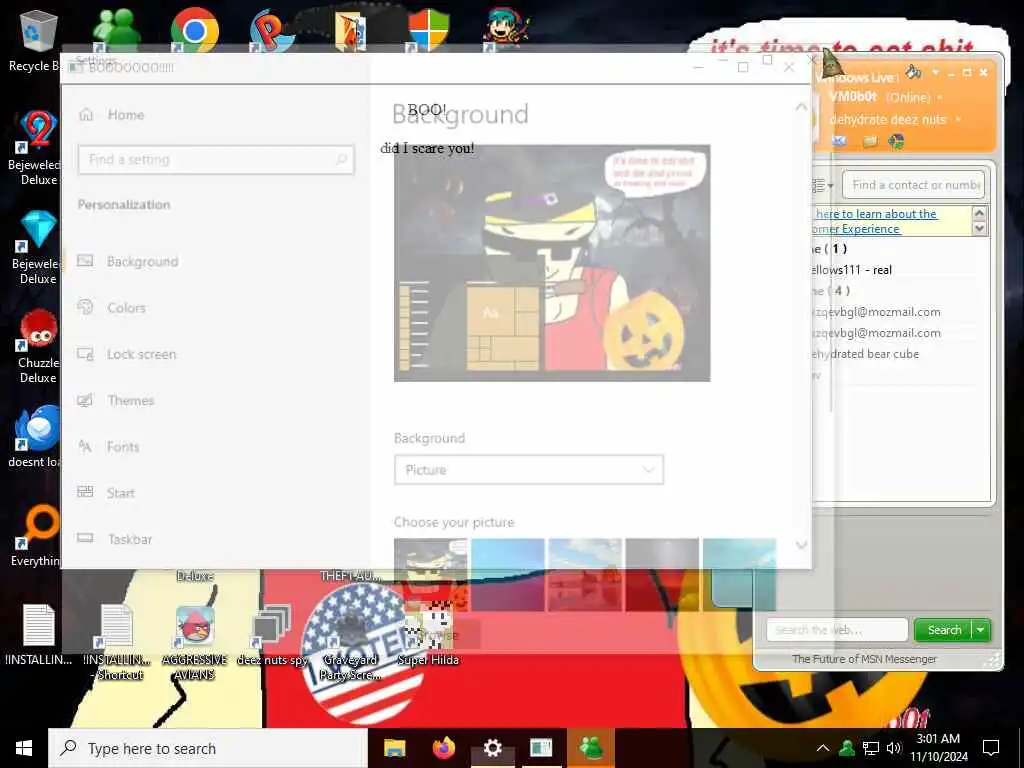
Task: Select Colors in Personalization sidebar
Action: click(216, 308)
